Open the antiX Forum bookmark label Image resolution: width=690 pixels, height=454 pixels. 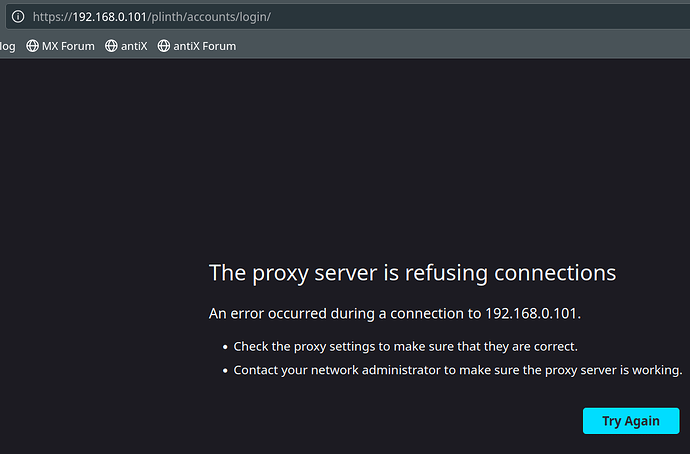coord(204,45)
